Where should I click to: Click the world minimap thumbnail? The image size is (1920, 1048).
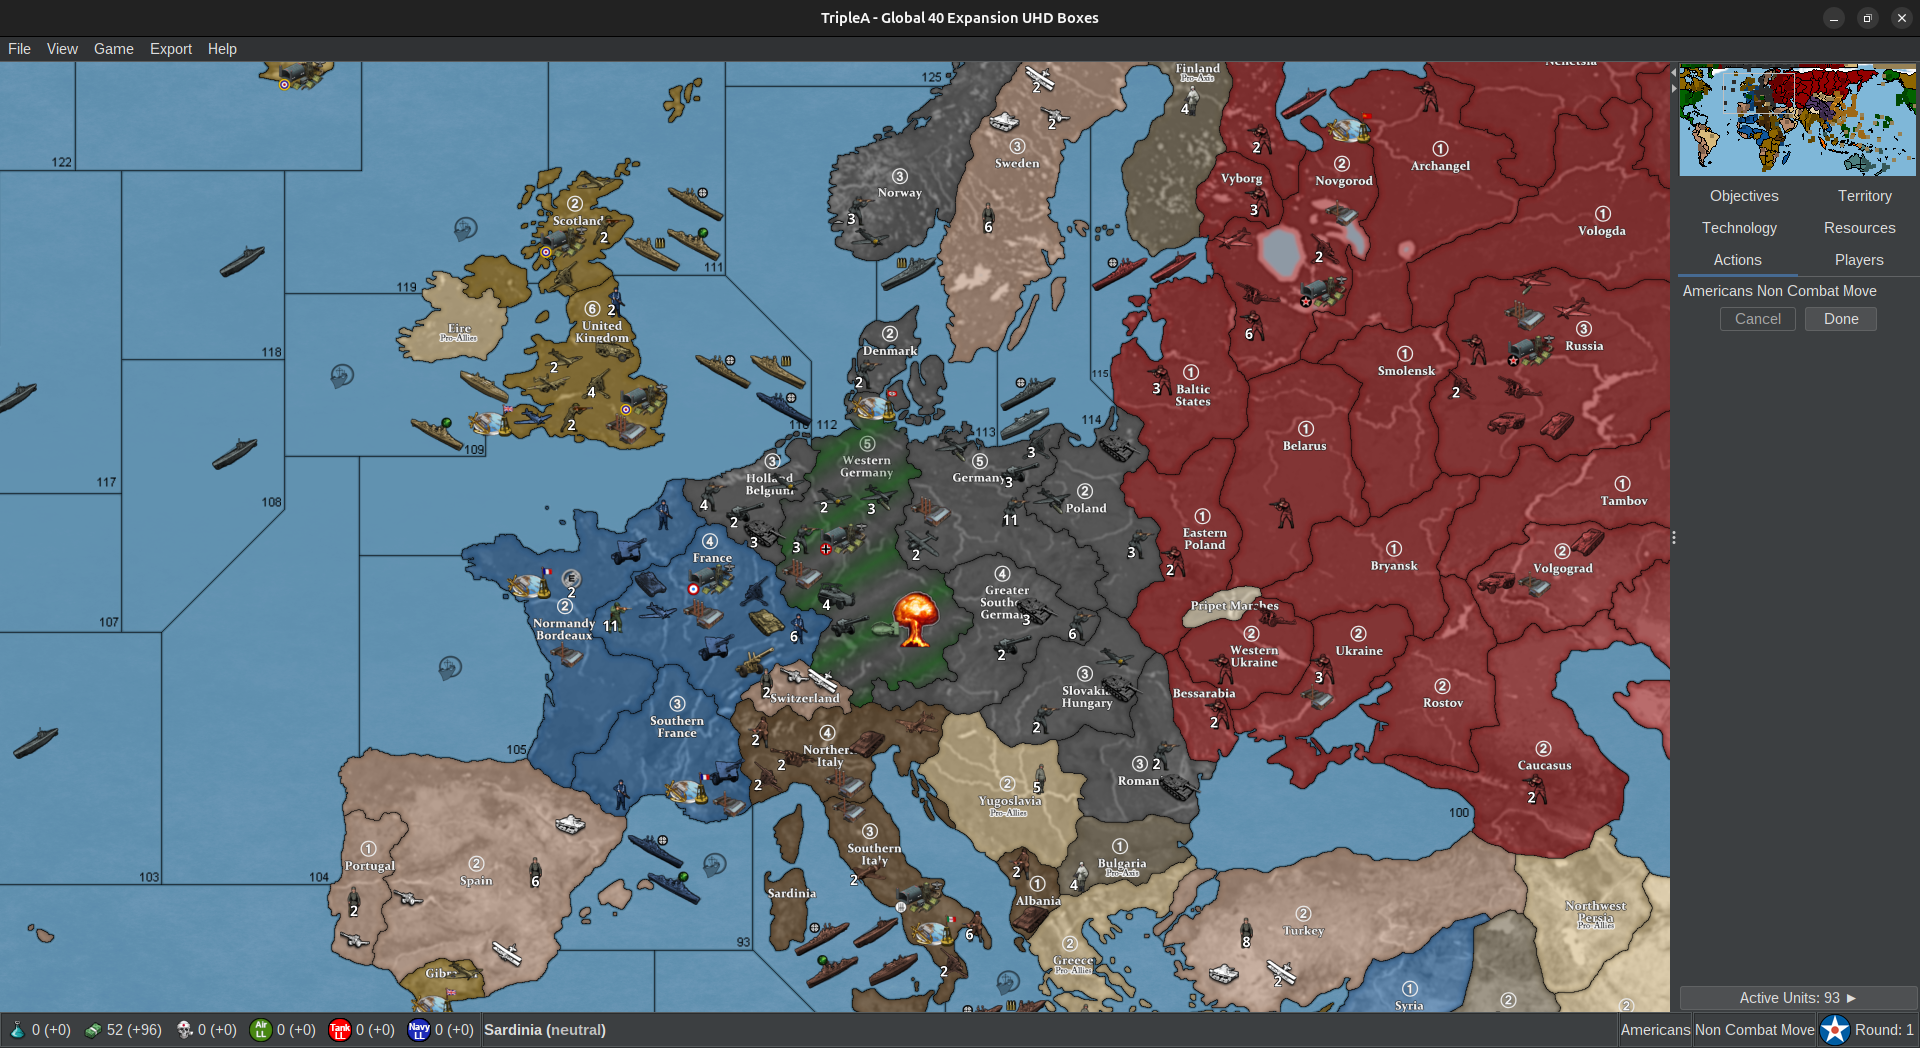pos(1797,120)
